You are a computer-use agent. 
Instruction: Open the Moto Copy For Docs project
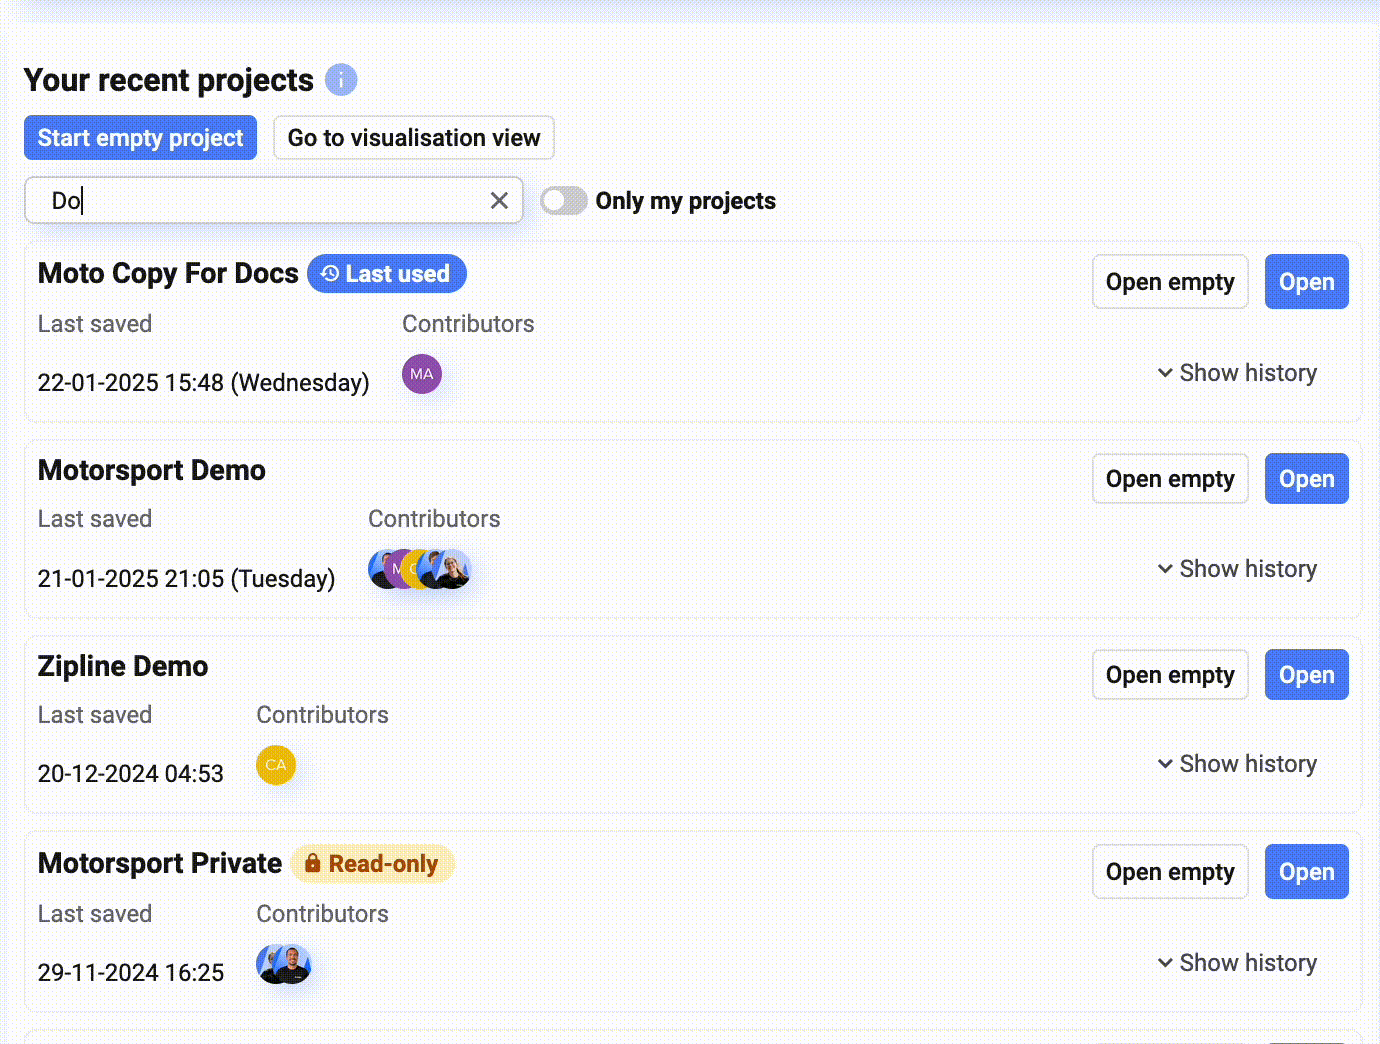[x=1306, y=282]
